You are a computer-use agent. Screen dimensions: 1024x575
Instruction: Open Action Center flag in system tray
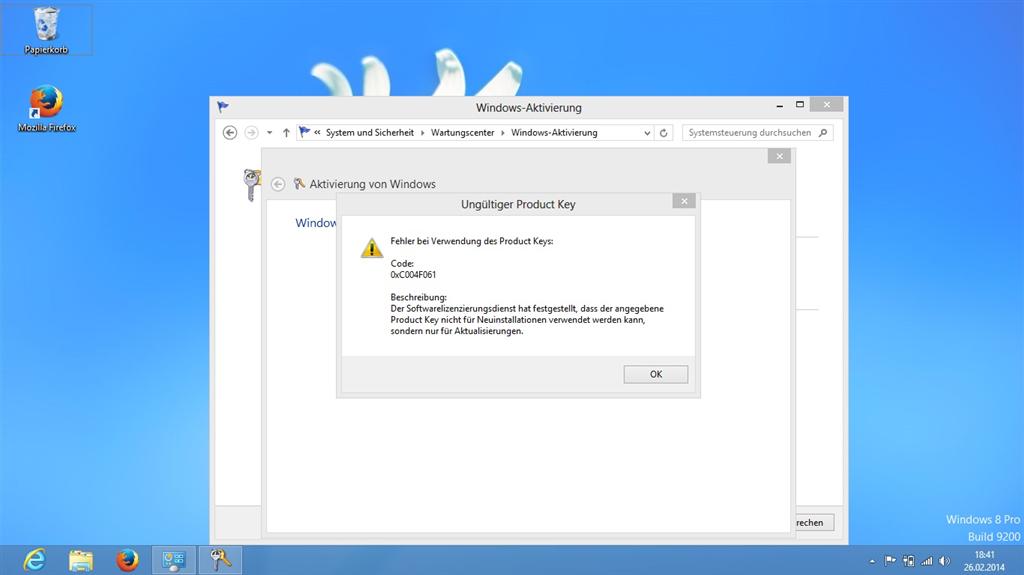[890, 561]
